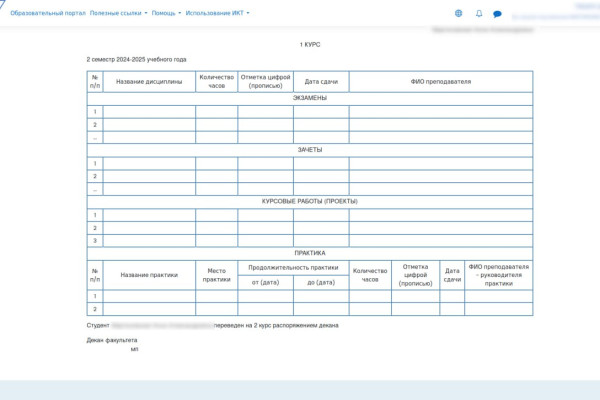The width and height of the screenshot is (600, 400).
Task: Select the ЭКЗАМЕНЫ section header row
Action: coord(310,98)
